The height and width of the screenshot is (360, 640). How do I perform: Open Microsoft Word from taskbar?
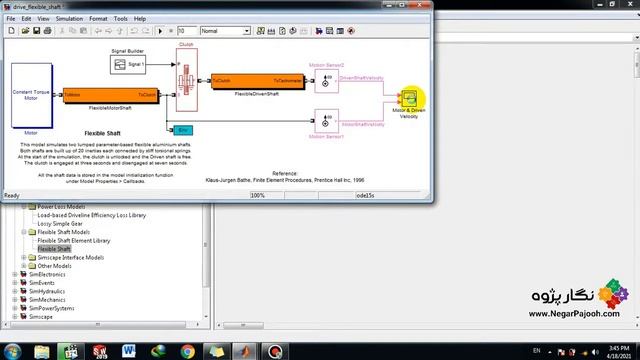[x=129, y=351]
